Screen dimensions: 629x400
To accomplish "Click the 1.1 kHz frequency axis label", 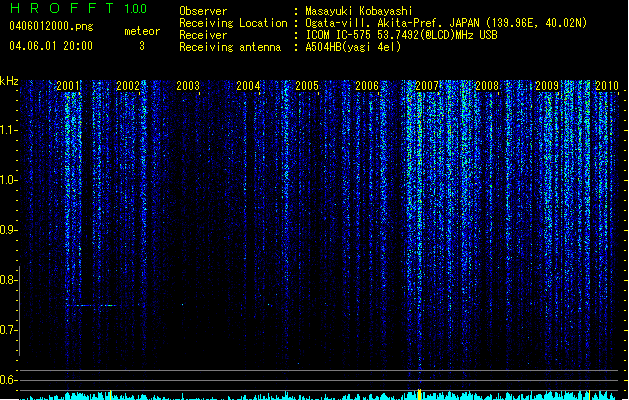I will [x=8, y=130].
